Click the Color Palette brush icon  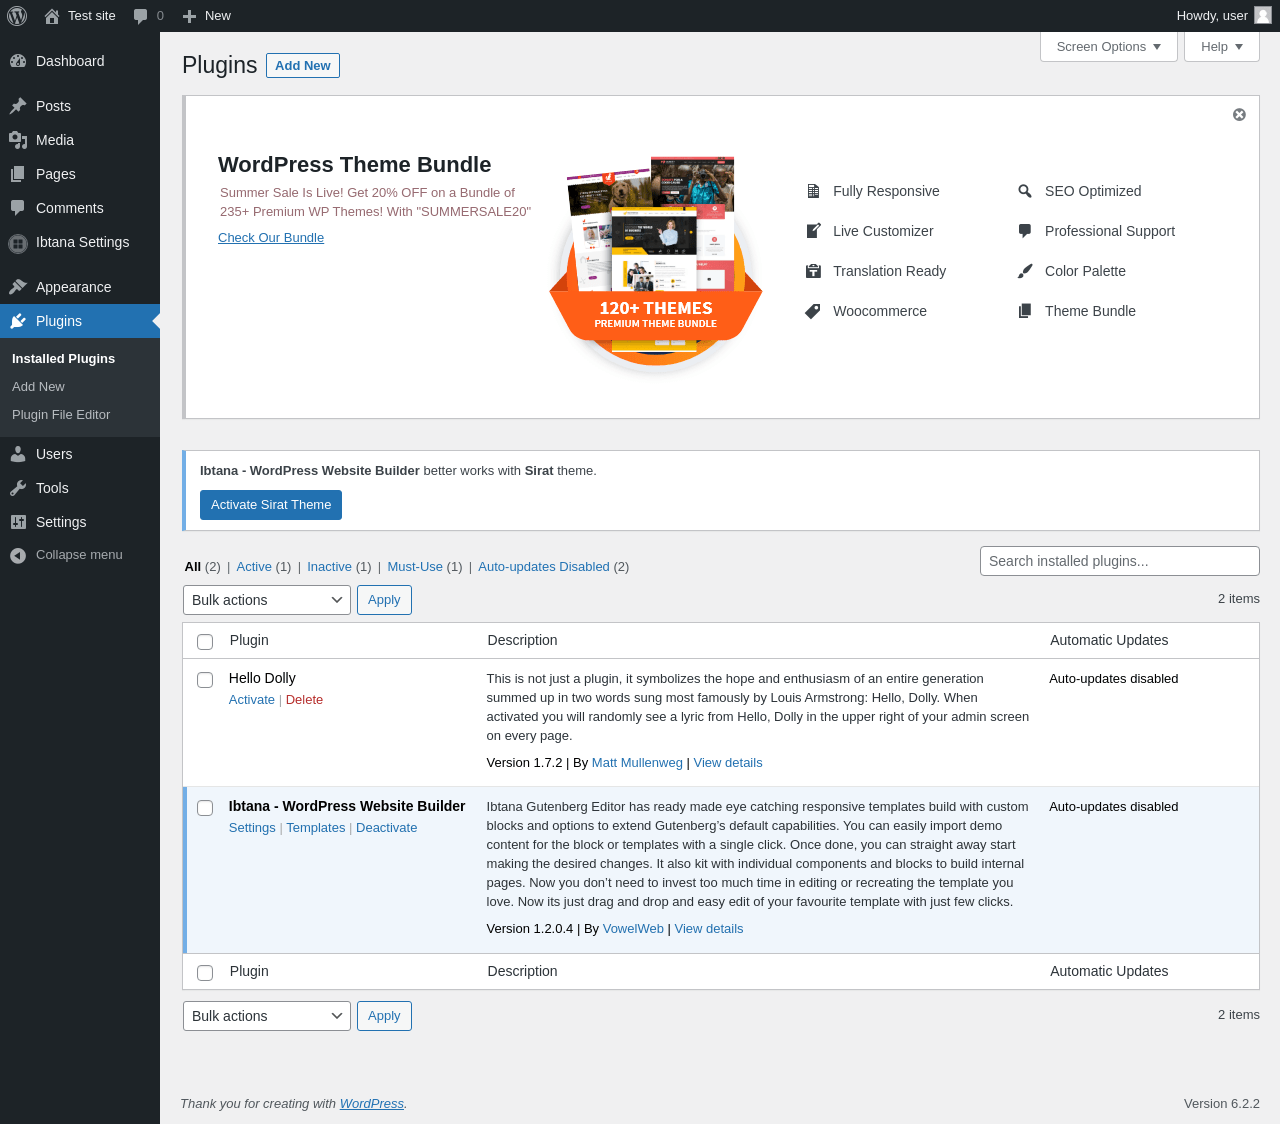click(x=1025, y=271)
